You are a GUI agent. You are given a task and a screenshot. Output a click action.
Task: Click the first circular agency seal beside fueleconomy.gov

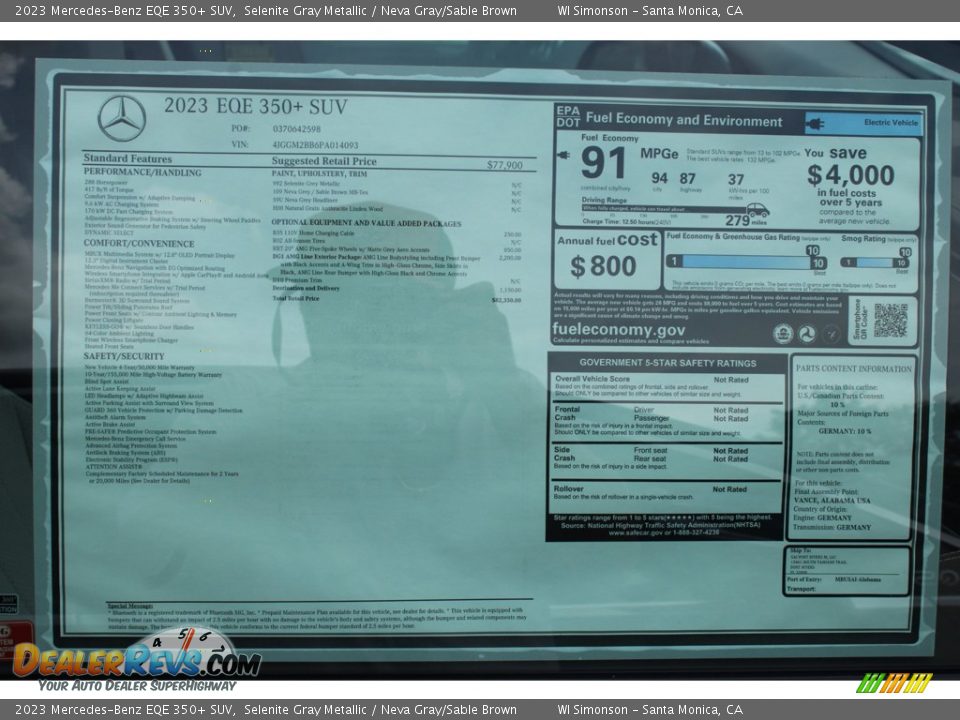tap(782, 334)
